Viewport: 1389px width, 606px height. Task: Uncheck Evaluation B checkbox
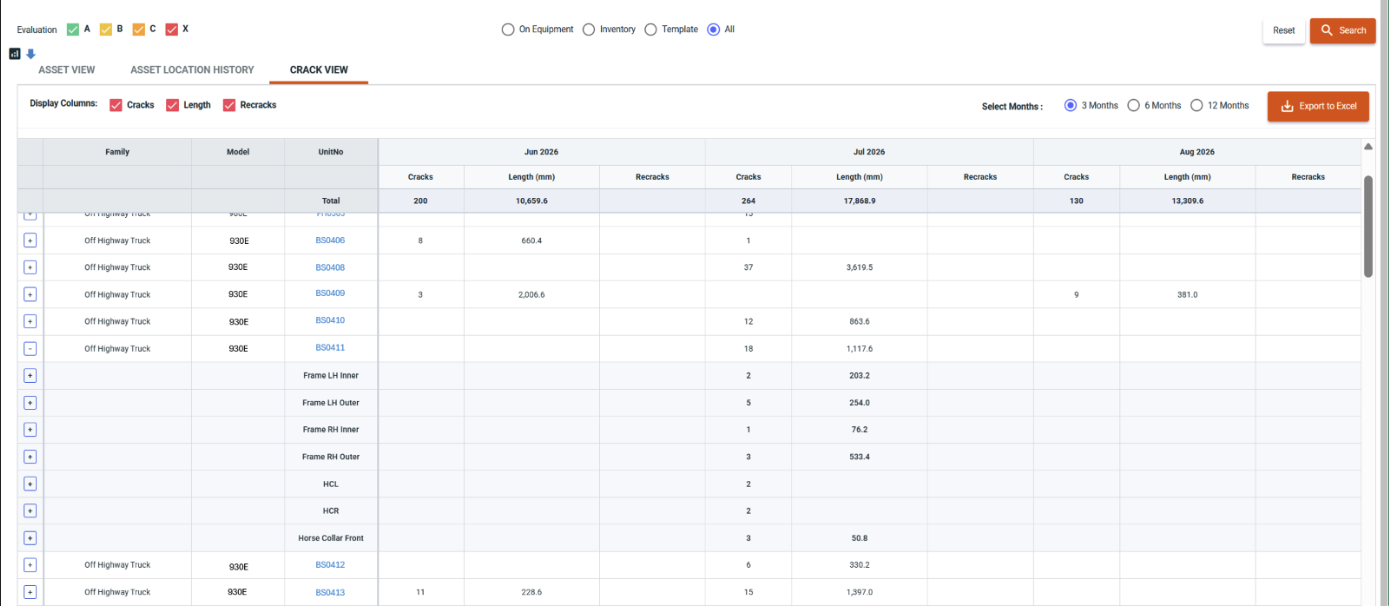106,29
